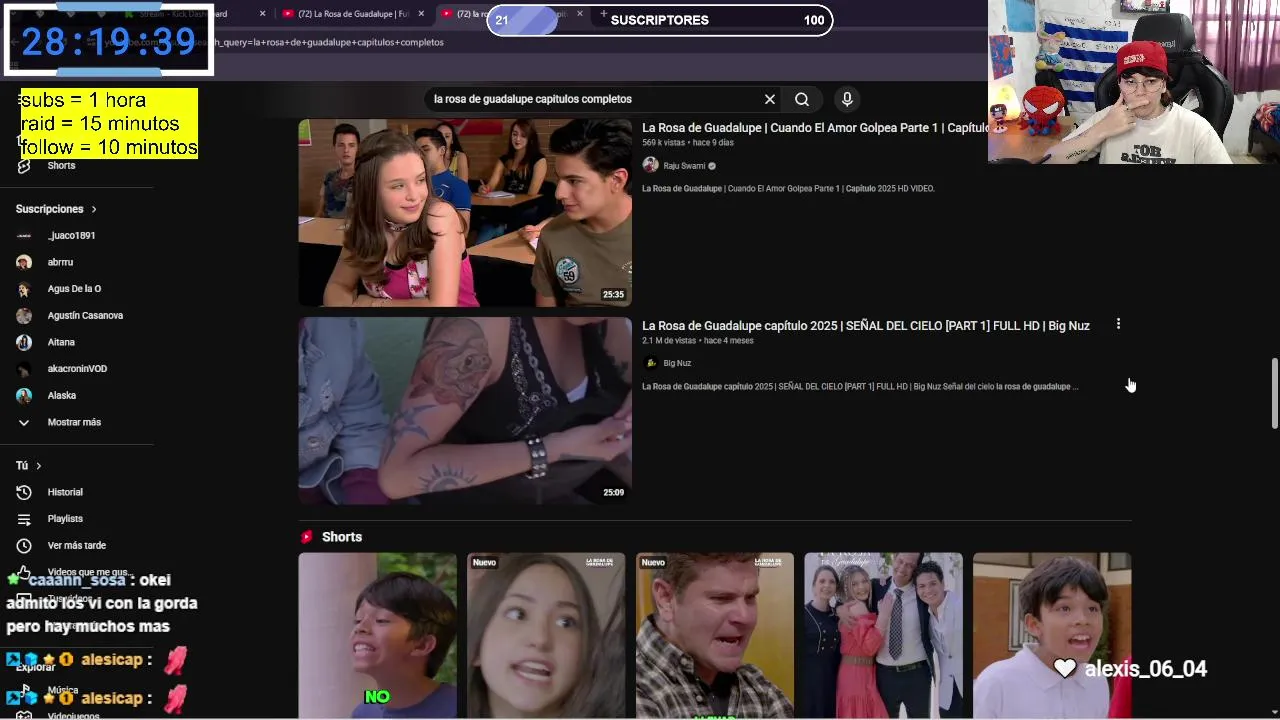The width and height of the screenshot is (1280, 720).
Task: Open Agustín Casanova subscription
Action: pyautogui.click(x=85, y=315)
